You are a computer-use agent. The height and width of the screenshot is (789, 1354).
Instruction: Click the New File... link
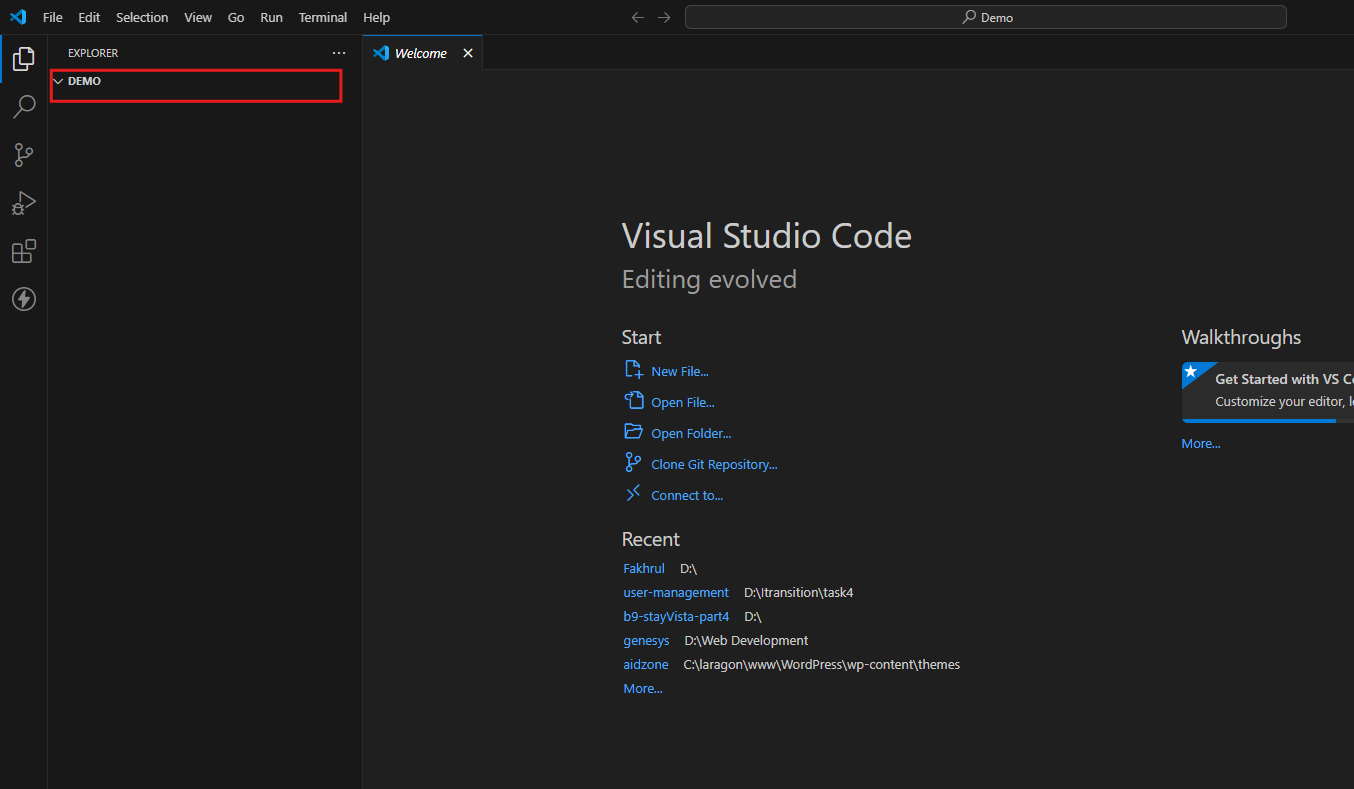679,371
